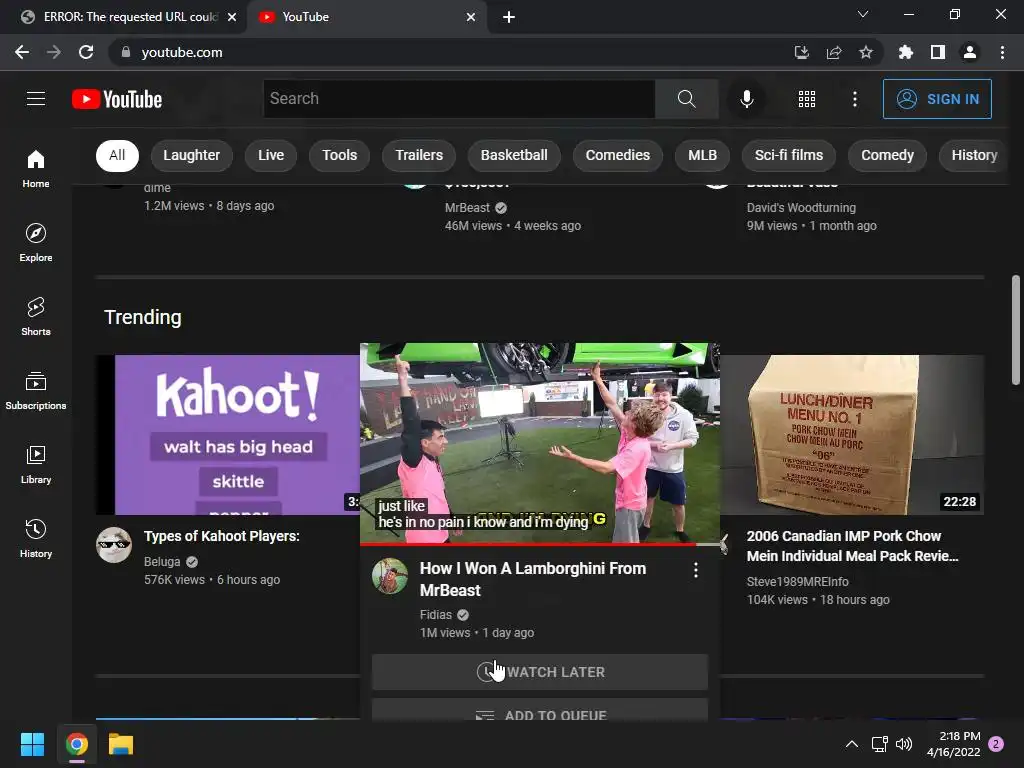1024x768 pixels.
Task: Bookmark this page with star icon
Action: pyautogui.click(x=866, y=52)
